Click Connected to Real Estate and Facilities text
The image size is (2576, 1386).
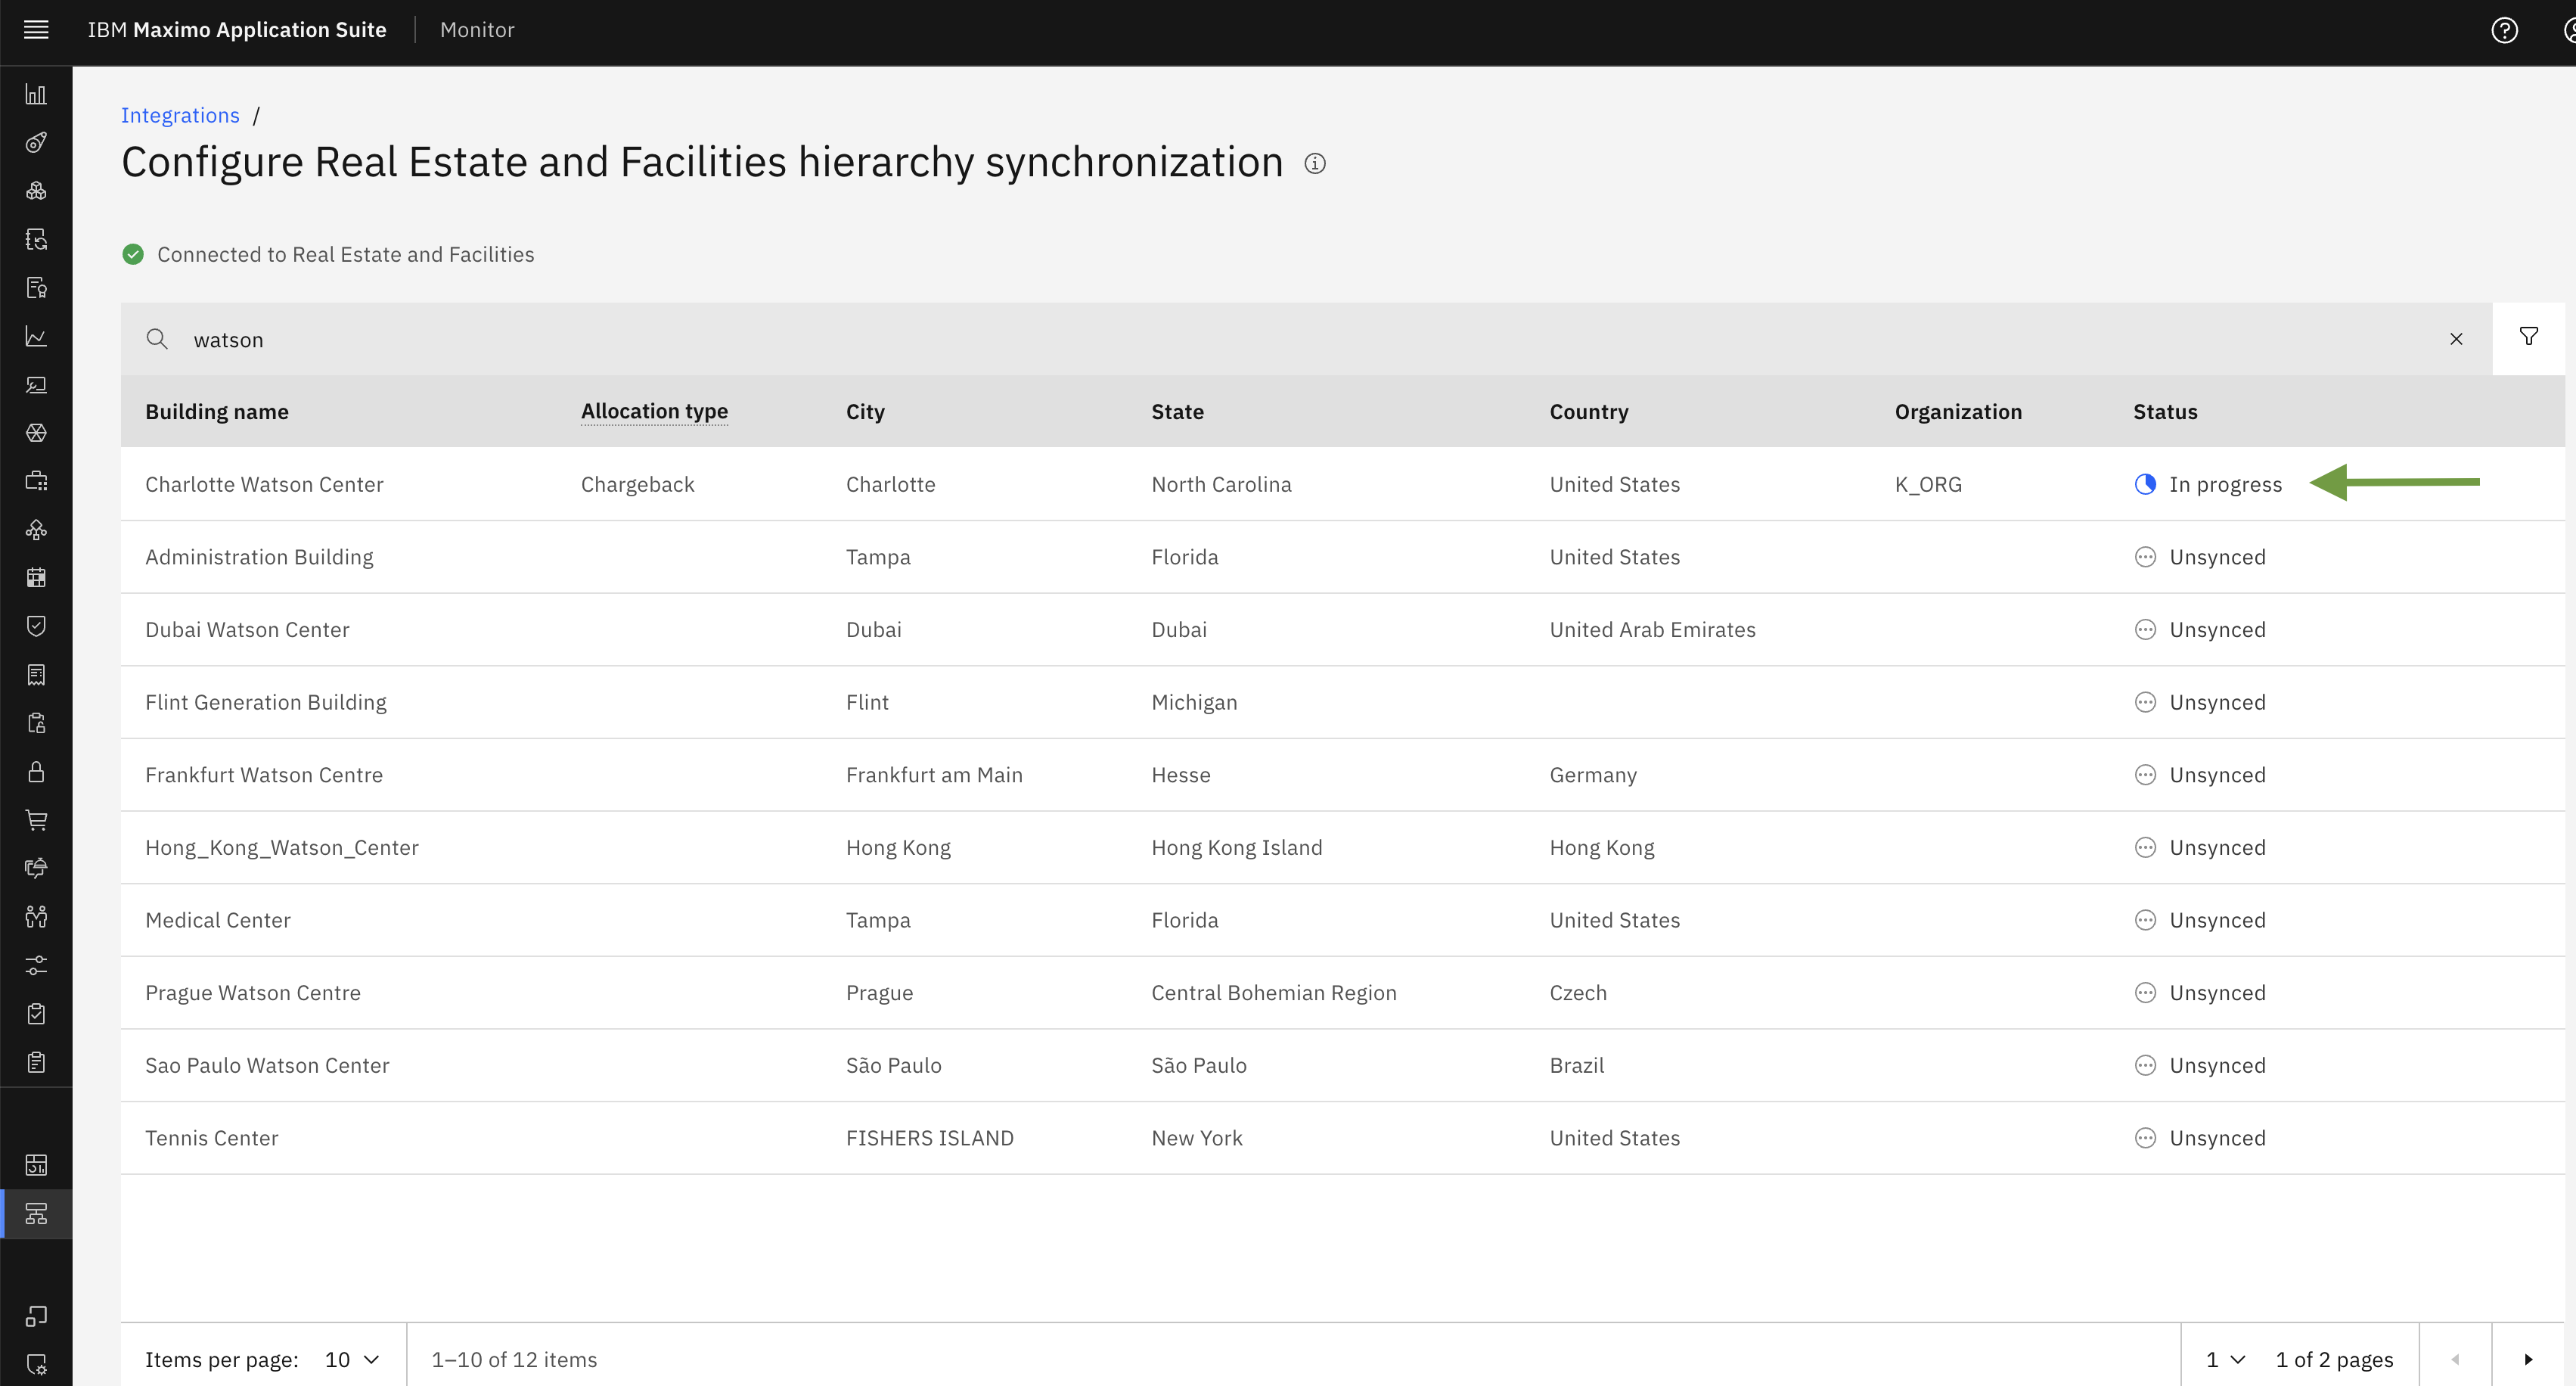[x=345, y=254]
